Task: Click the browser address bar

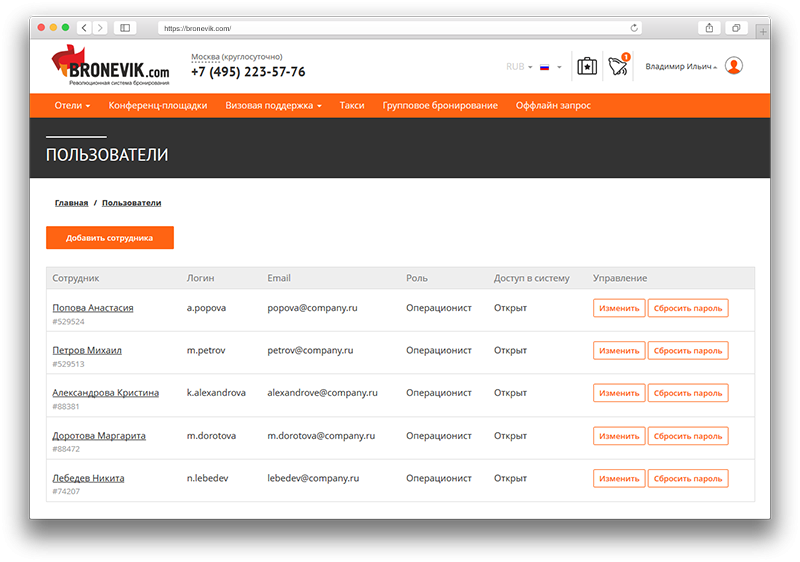Action: point(399,28)
